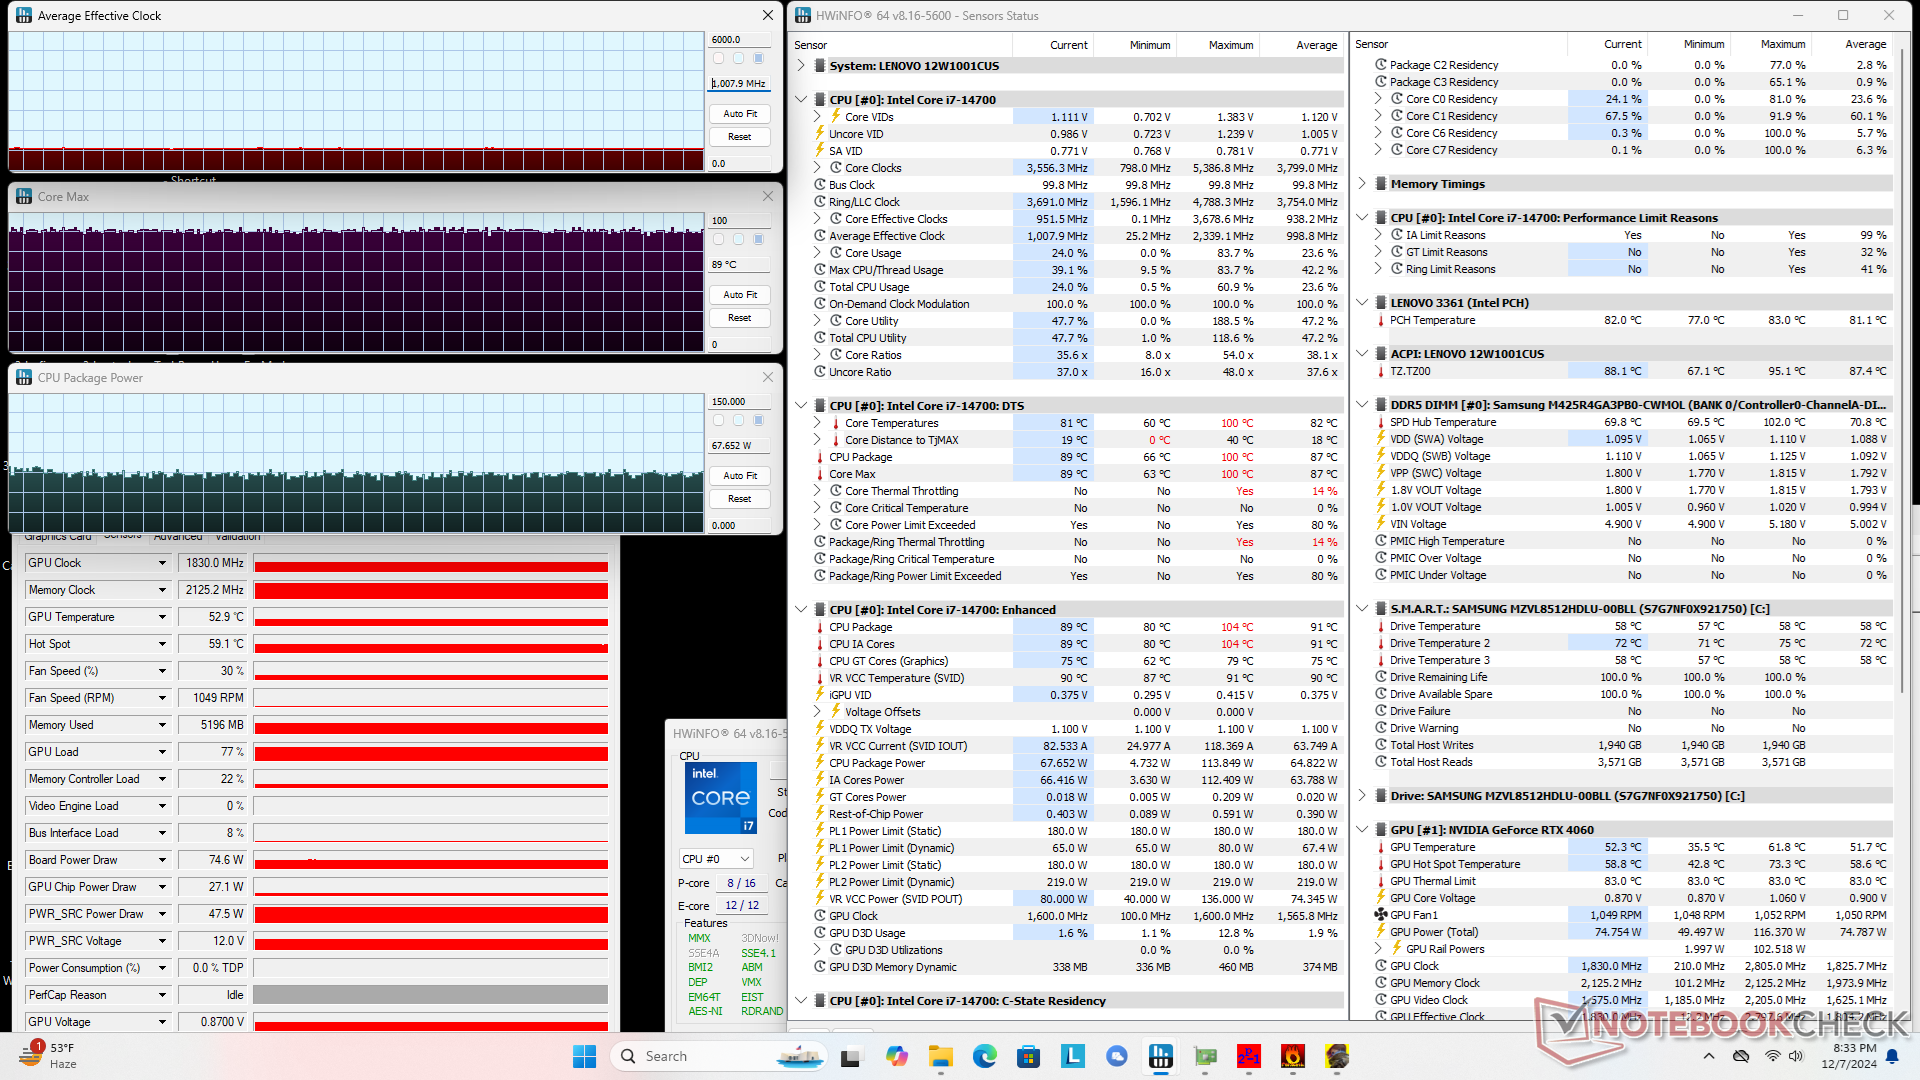
Task: Click the Windows Start button
Action: [x=584, y=1056]
